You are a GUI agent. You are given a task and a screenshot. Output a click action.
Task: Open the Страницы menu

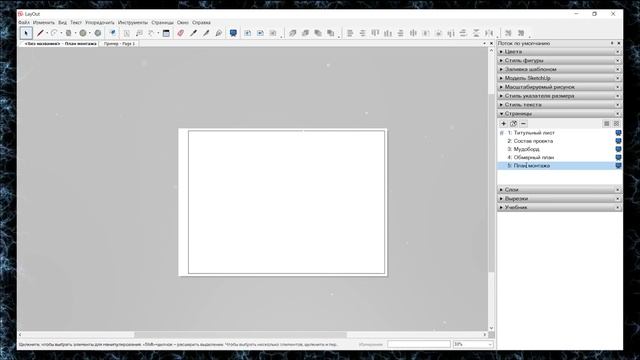162,22
